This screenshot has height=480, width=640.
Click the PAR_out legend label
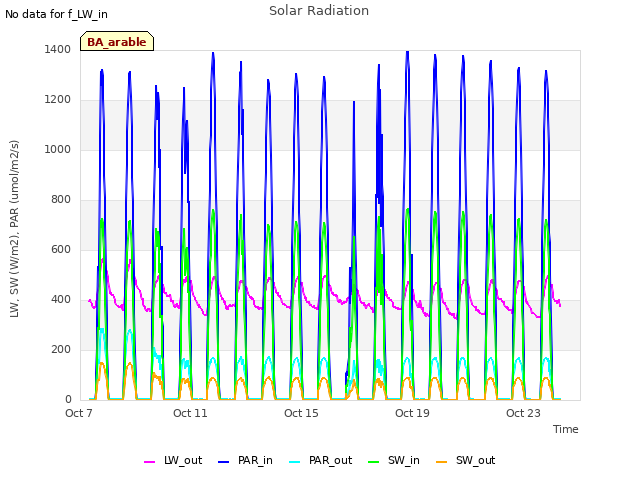(330, 460)
